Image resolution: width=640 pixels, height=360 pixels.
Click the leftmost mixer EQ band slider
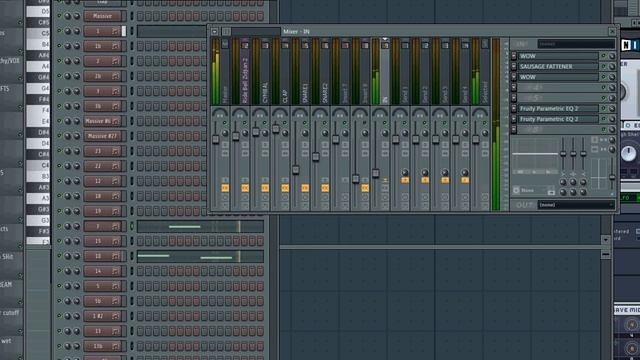click(563, 154)
